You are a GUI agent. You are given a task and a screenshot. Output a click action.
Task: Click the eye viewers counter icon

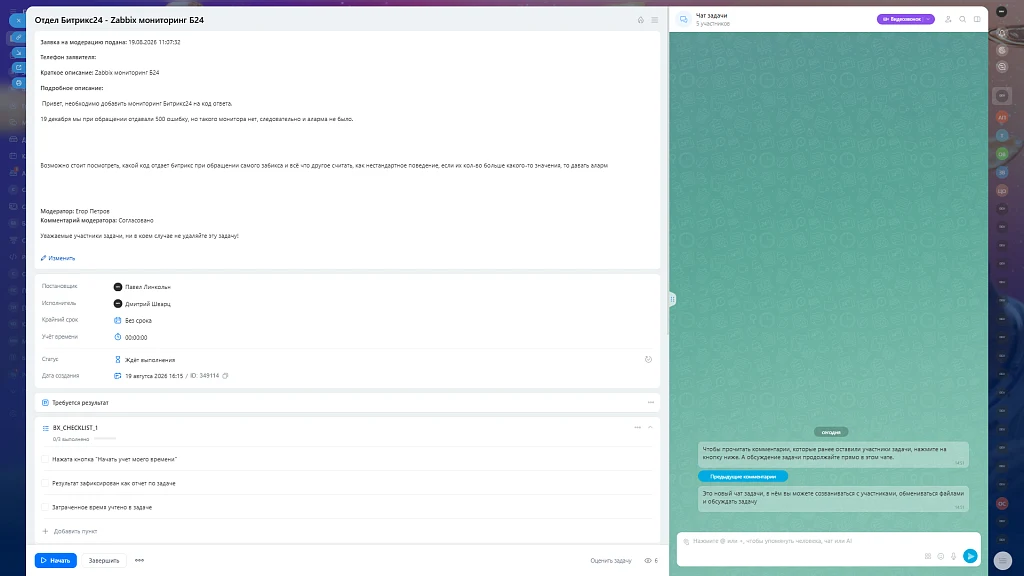point(650,561)
